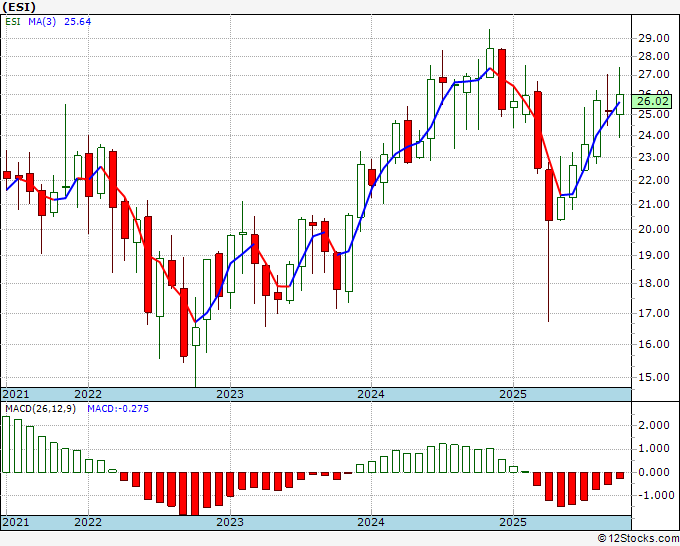Click the first MACD histogram bar of 2021

(6, 445)
